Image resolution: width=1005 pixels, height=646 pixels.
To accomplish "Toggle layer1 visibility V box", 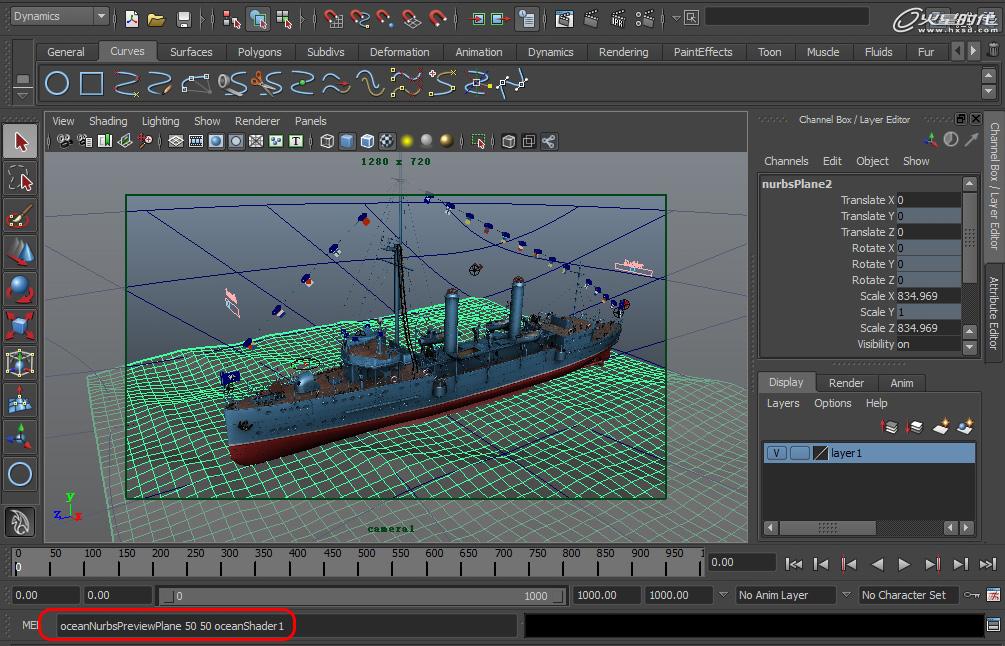I will coord(776,453).
